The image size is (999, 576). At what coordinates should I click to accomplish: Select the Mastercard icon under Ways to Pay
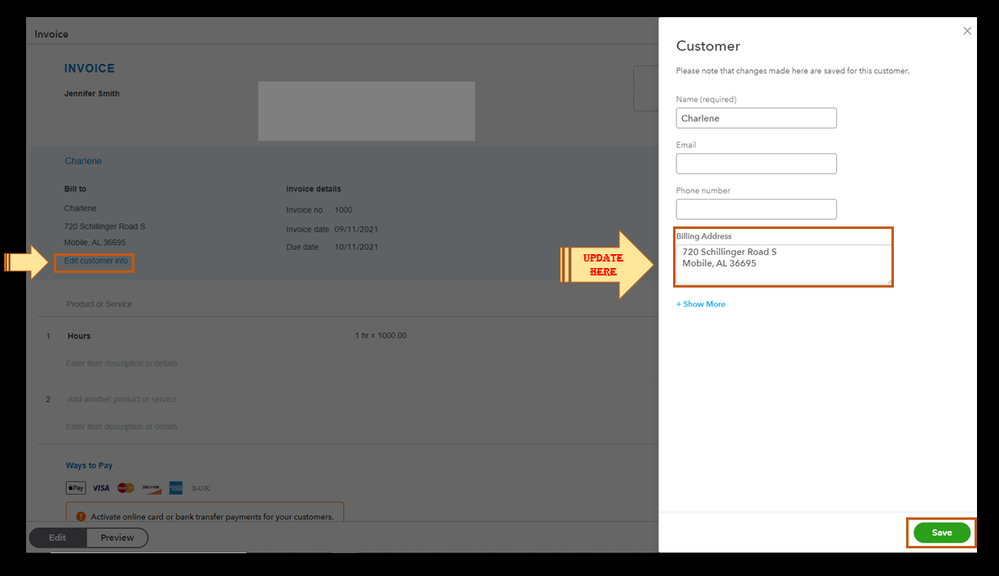coord(124,488)
